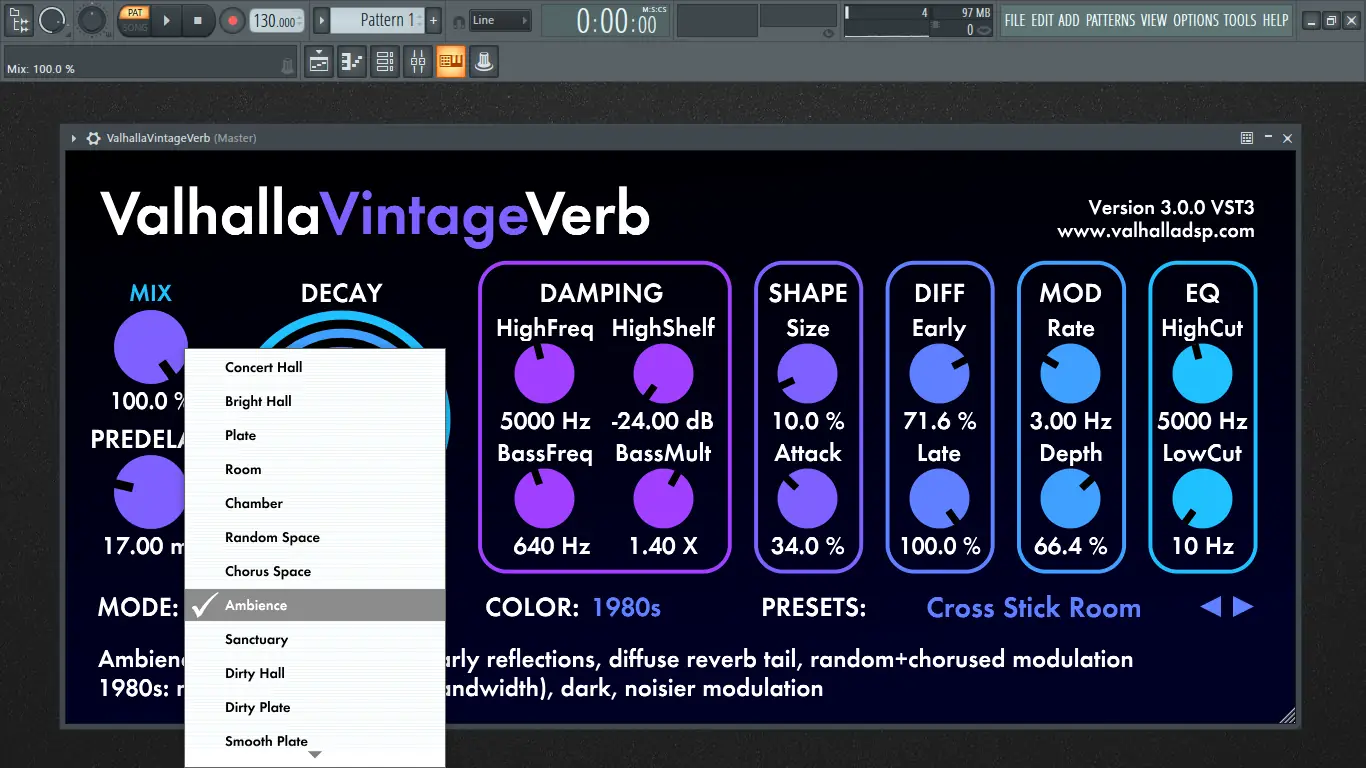Select the checked Ambience mode

click(315, 605)
